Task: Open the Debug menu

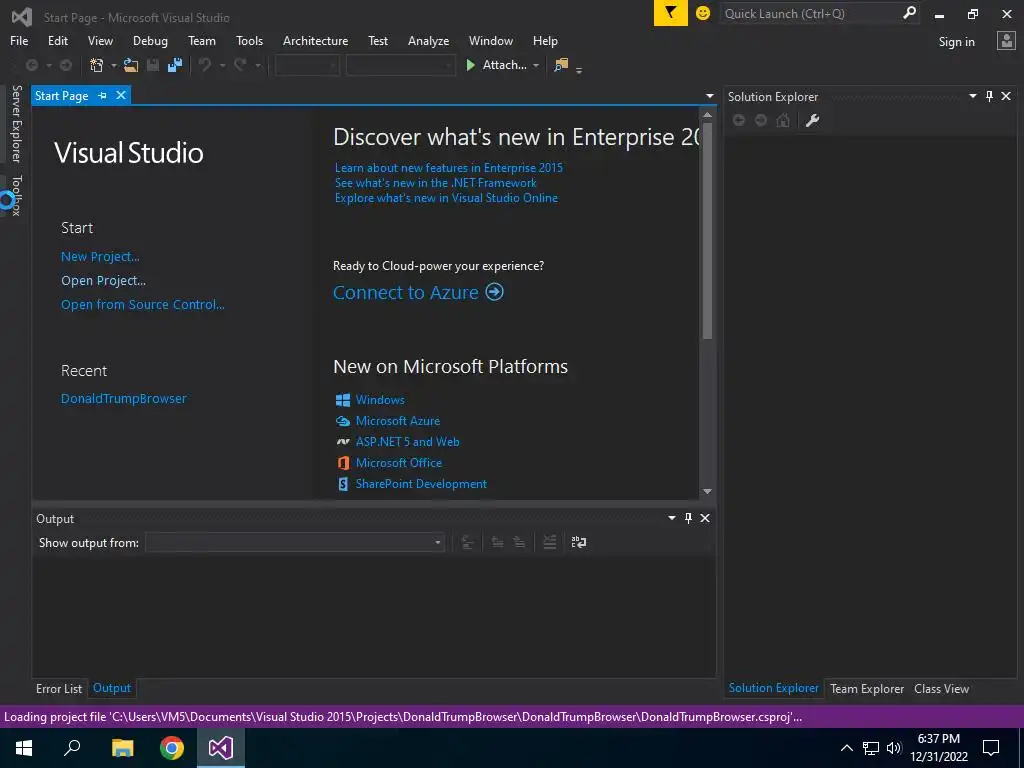Action: [150, 41]
